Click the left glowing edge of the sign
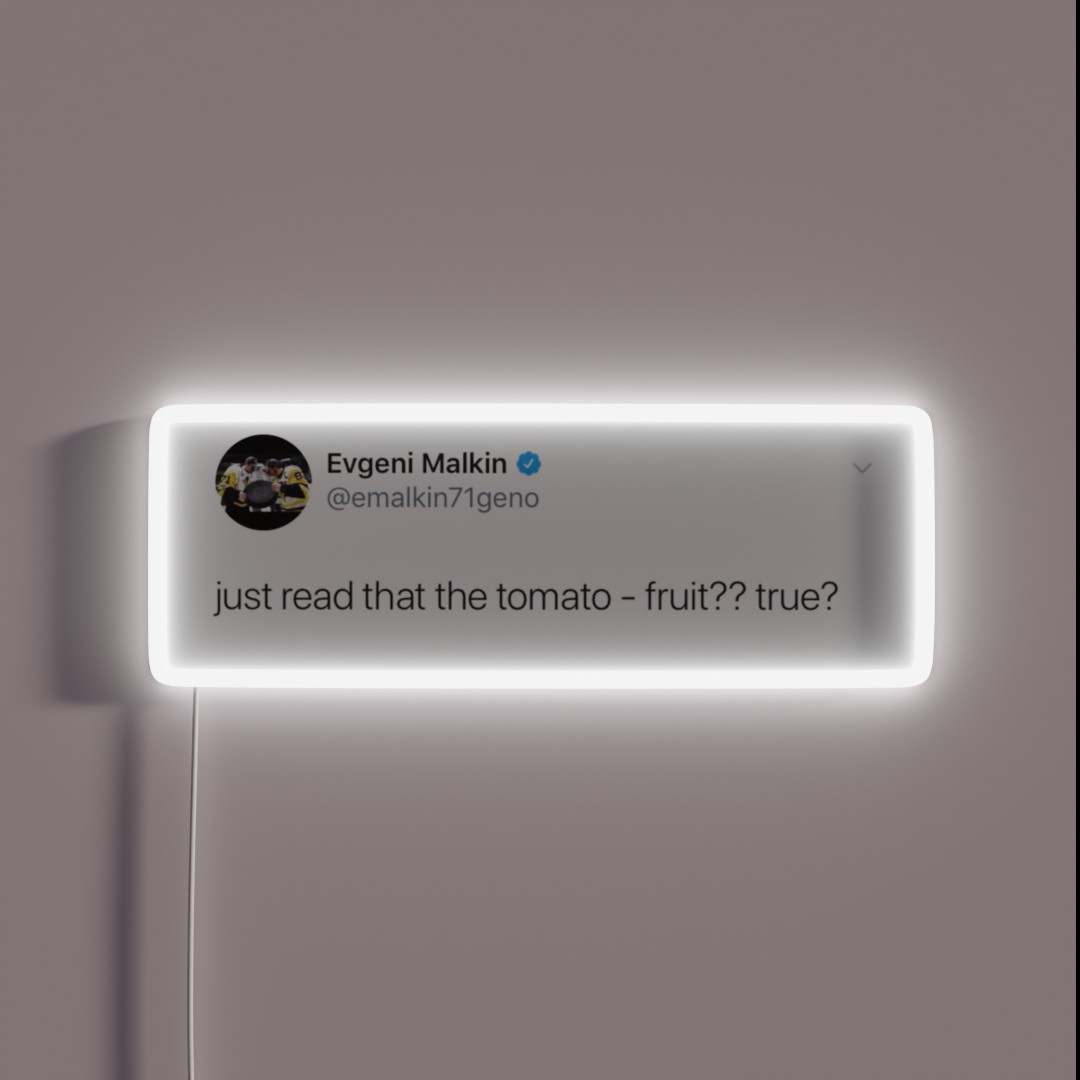 click(160, 546)
